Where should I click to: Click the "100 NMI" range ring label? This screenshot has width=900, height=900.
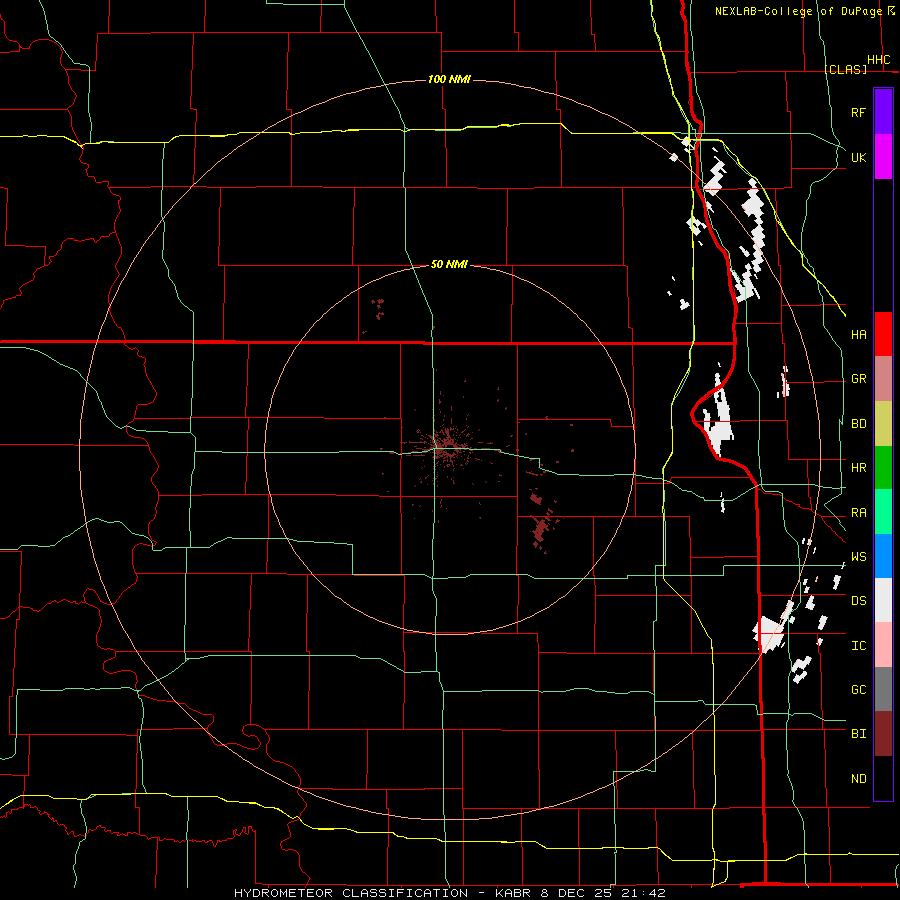(449, 79)
